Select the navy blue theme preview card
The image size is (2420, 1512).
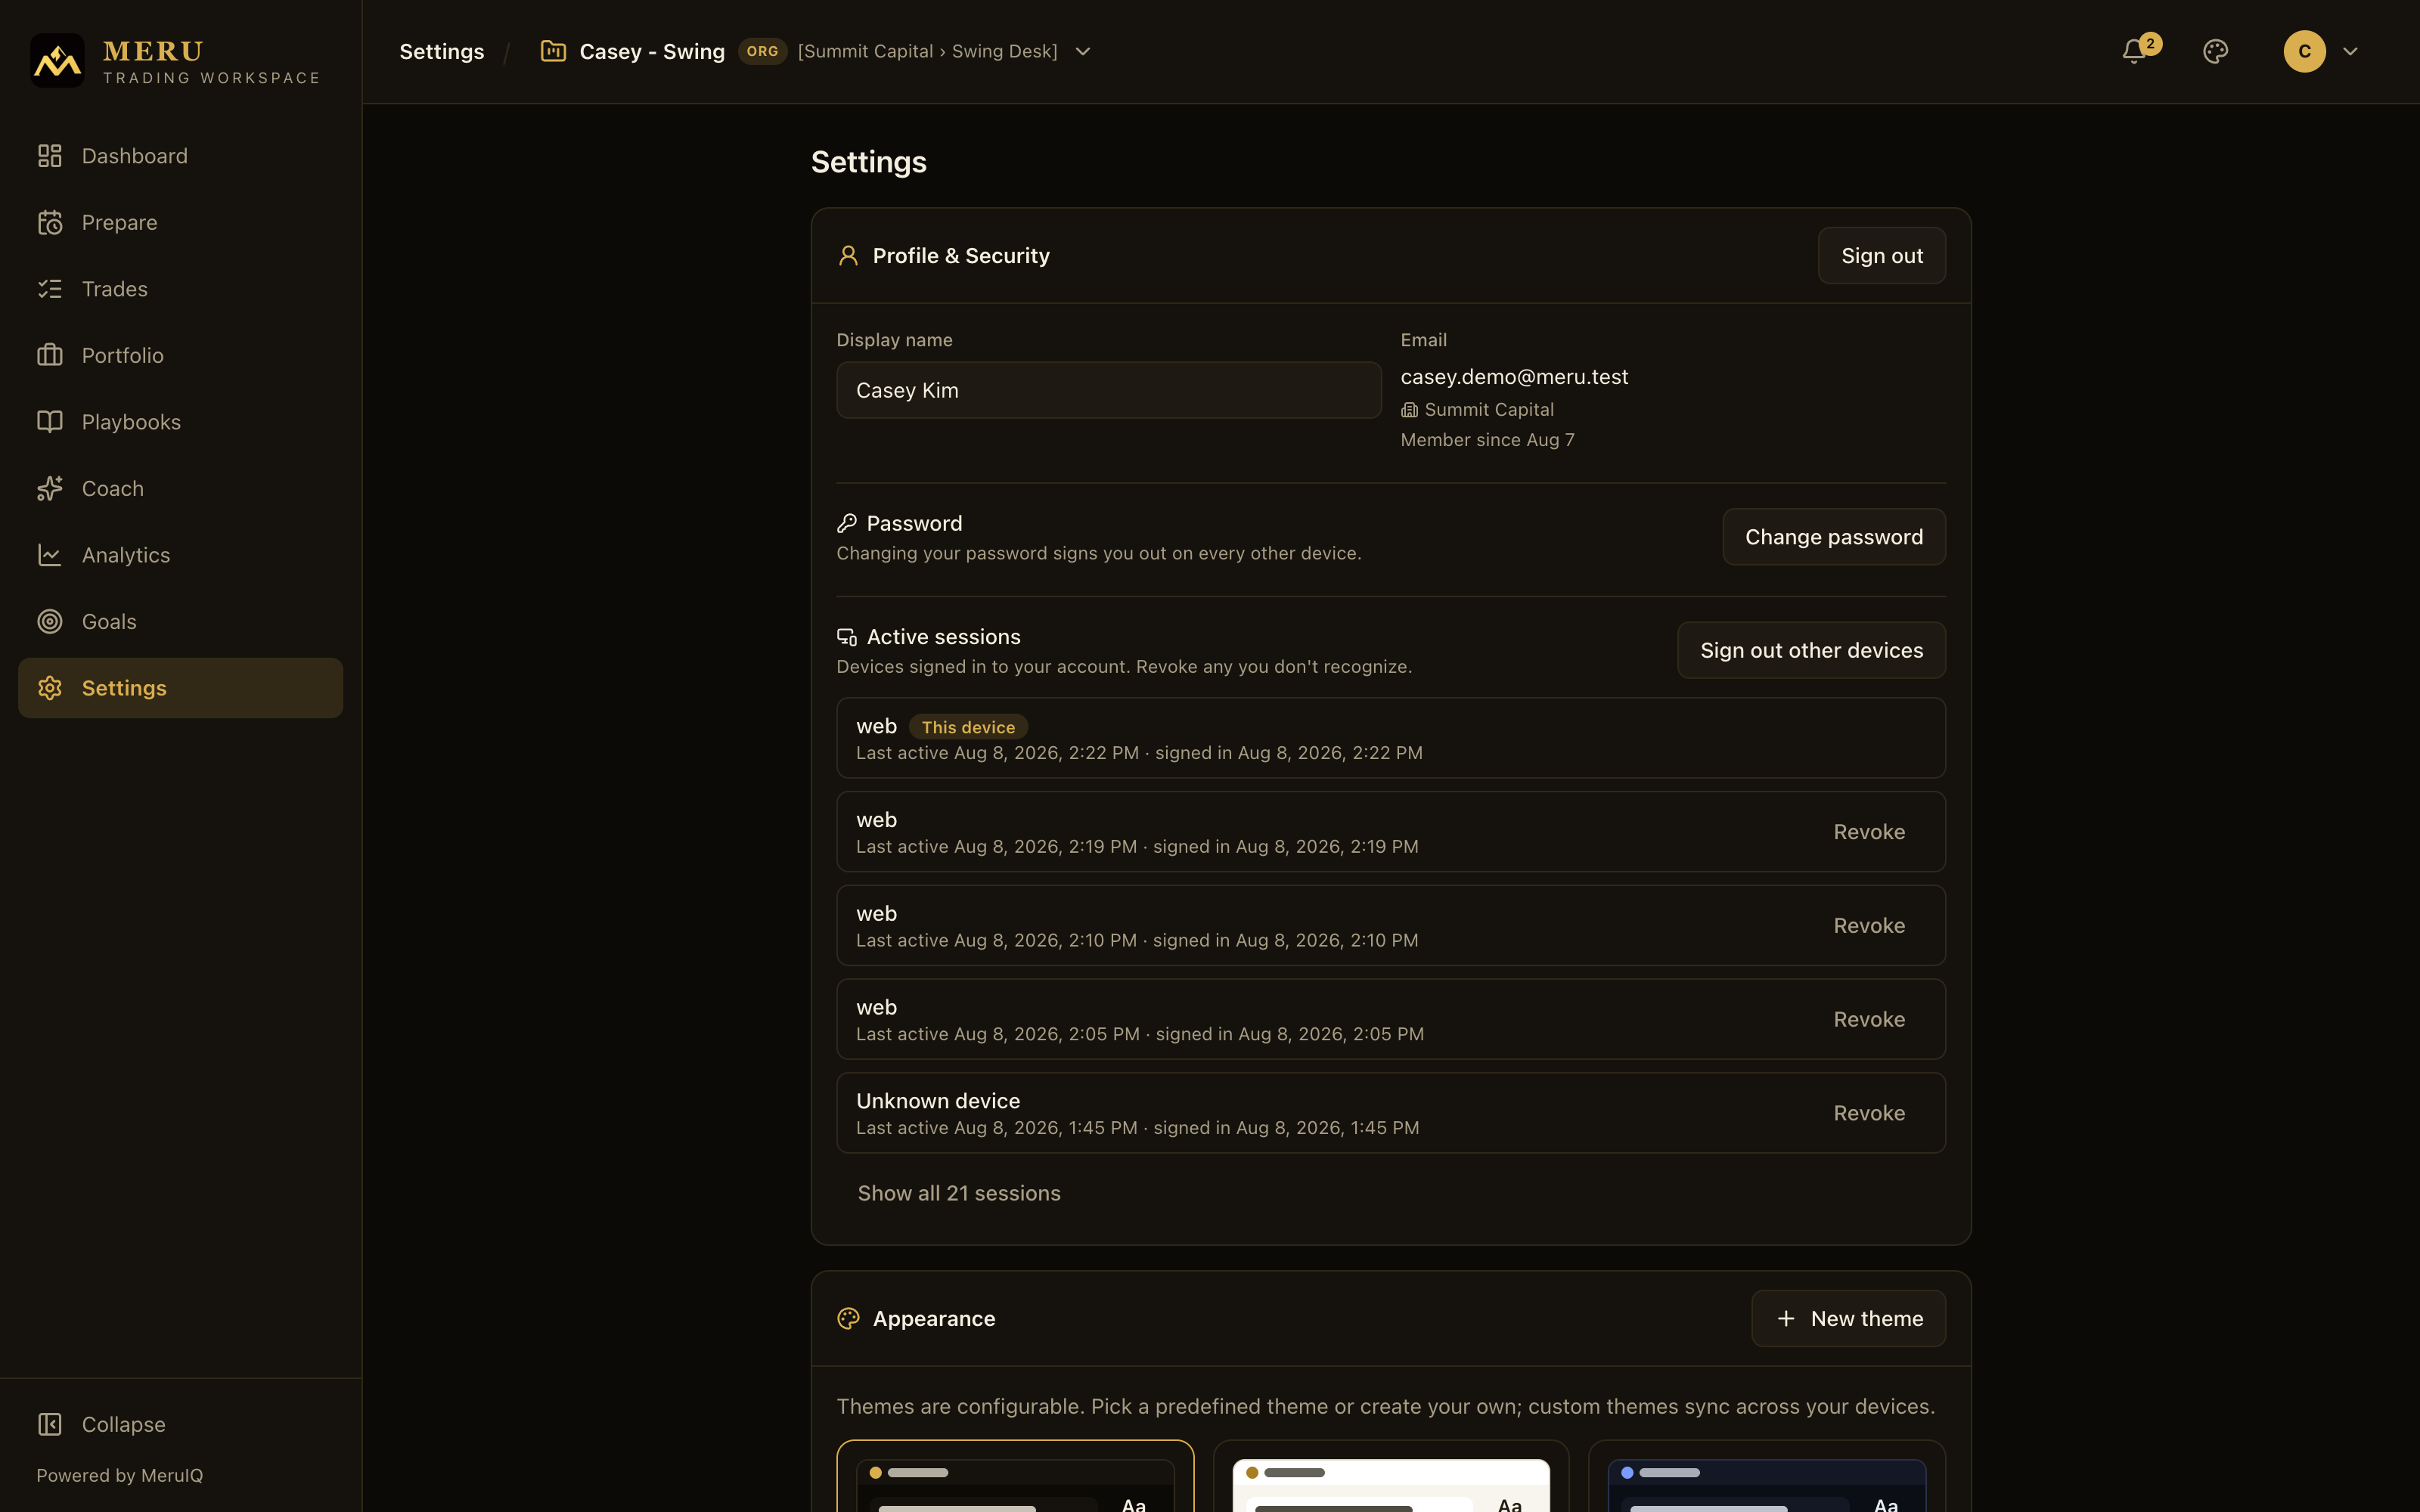(x=1767, y=1476)
